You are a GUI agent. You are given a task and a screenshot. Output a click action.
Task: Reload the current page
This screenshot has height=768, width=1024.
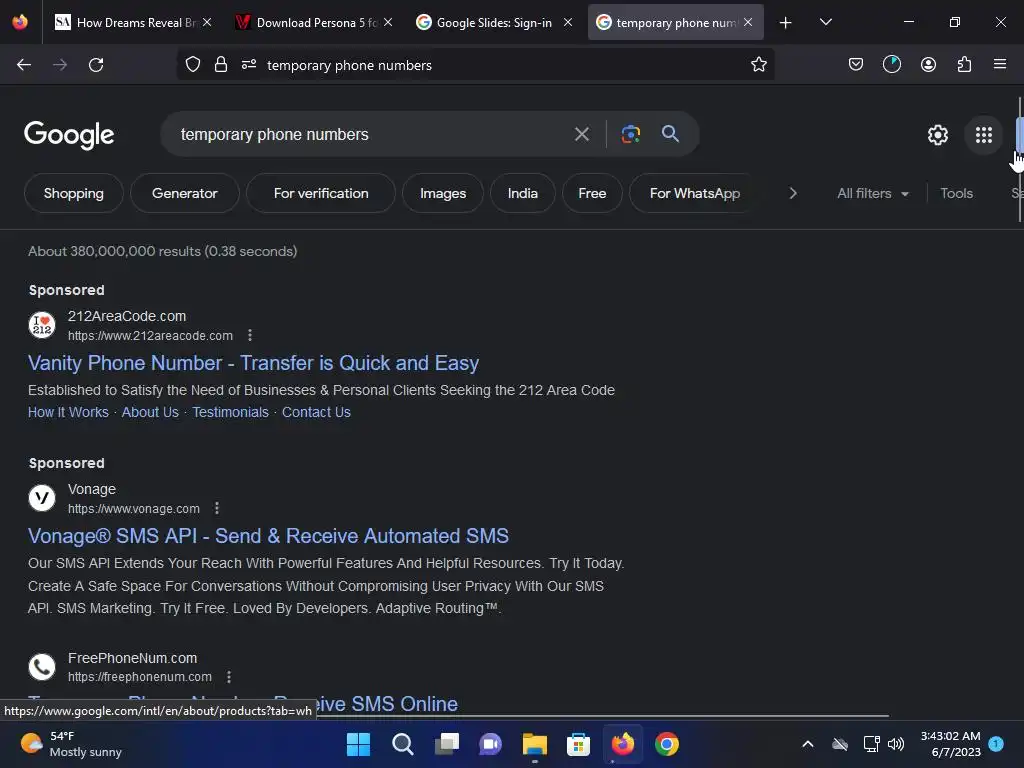click(x=96, y=65)
